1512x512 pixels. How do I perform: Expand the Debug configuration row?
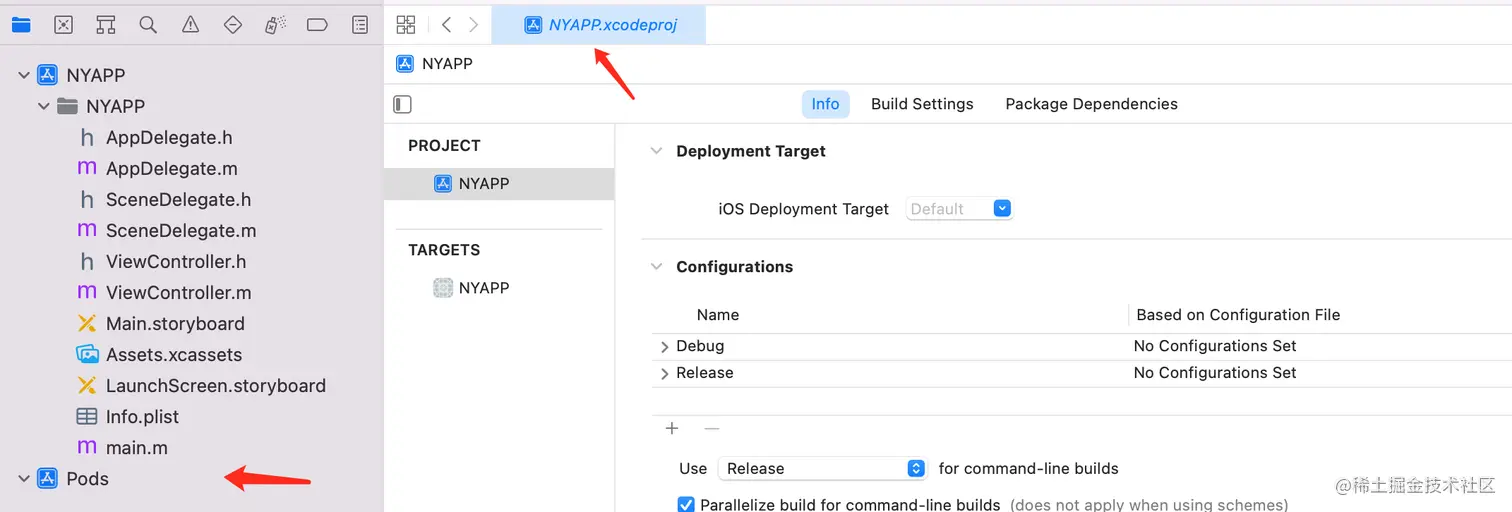[665, 347]
